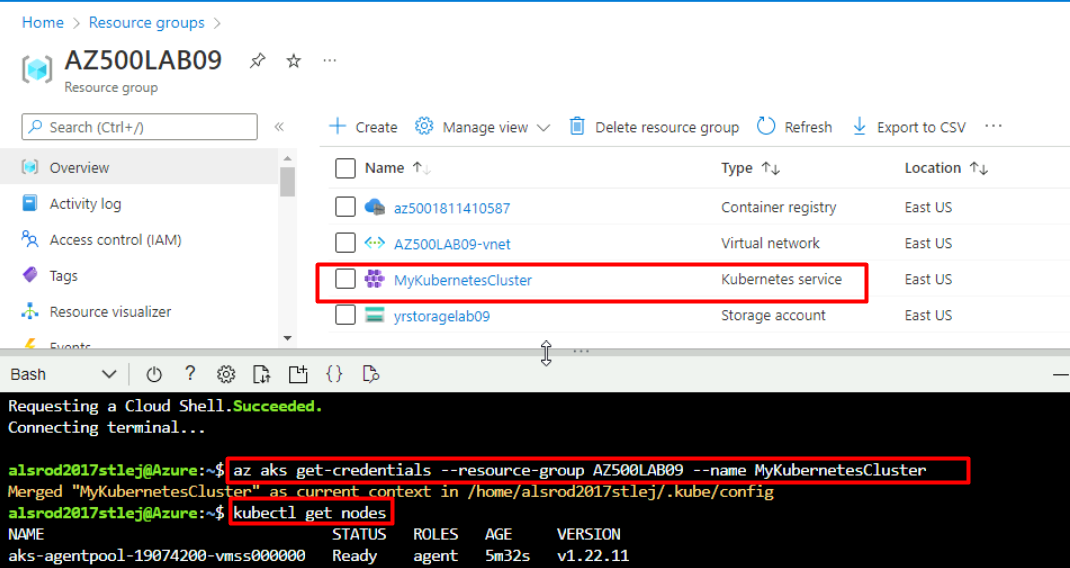Go to Home breadcrumb

[x=42, y=23]
